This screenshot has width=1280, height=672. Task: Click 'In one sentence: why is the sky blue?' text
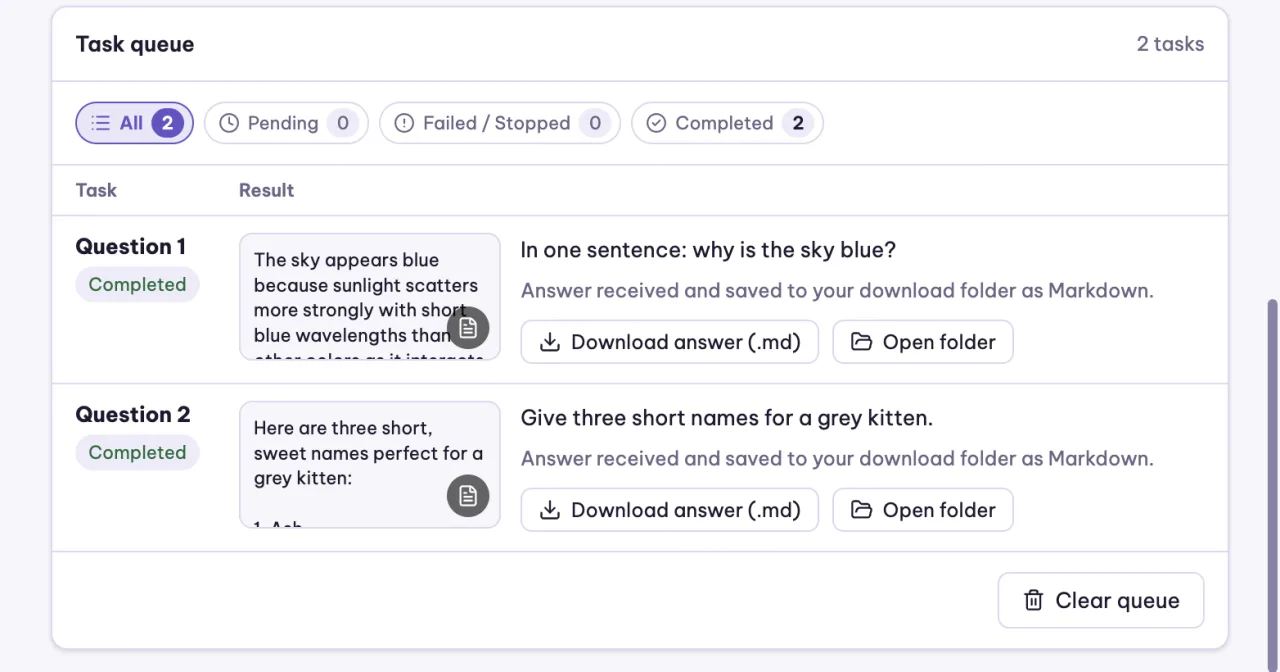click(x=708, y=250)
